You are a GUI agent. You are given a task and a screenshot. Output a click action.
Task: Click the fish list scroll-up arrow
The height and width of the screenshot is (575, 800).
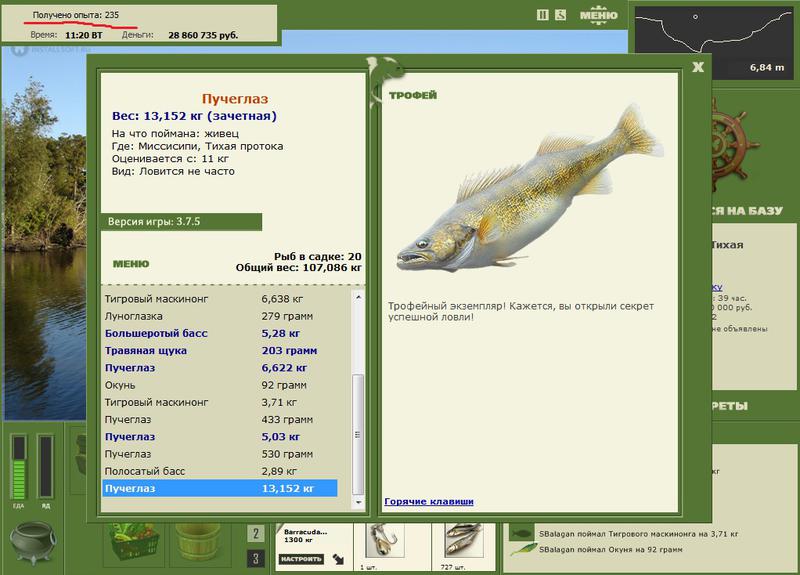click(358, 297)
